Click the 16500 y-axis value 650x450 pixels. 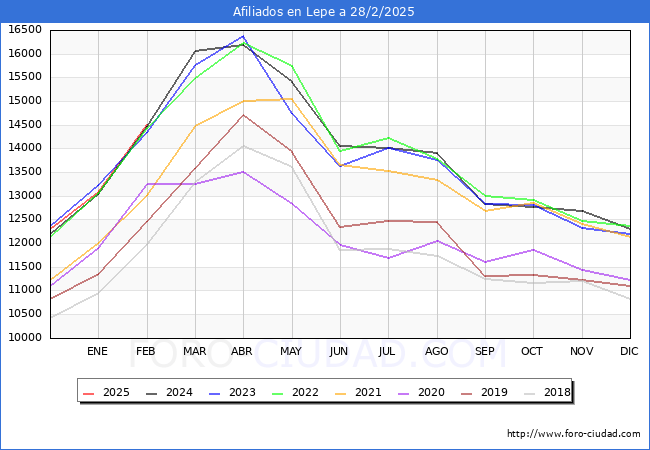click(x=25, y=30)
